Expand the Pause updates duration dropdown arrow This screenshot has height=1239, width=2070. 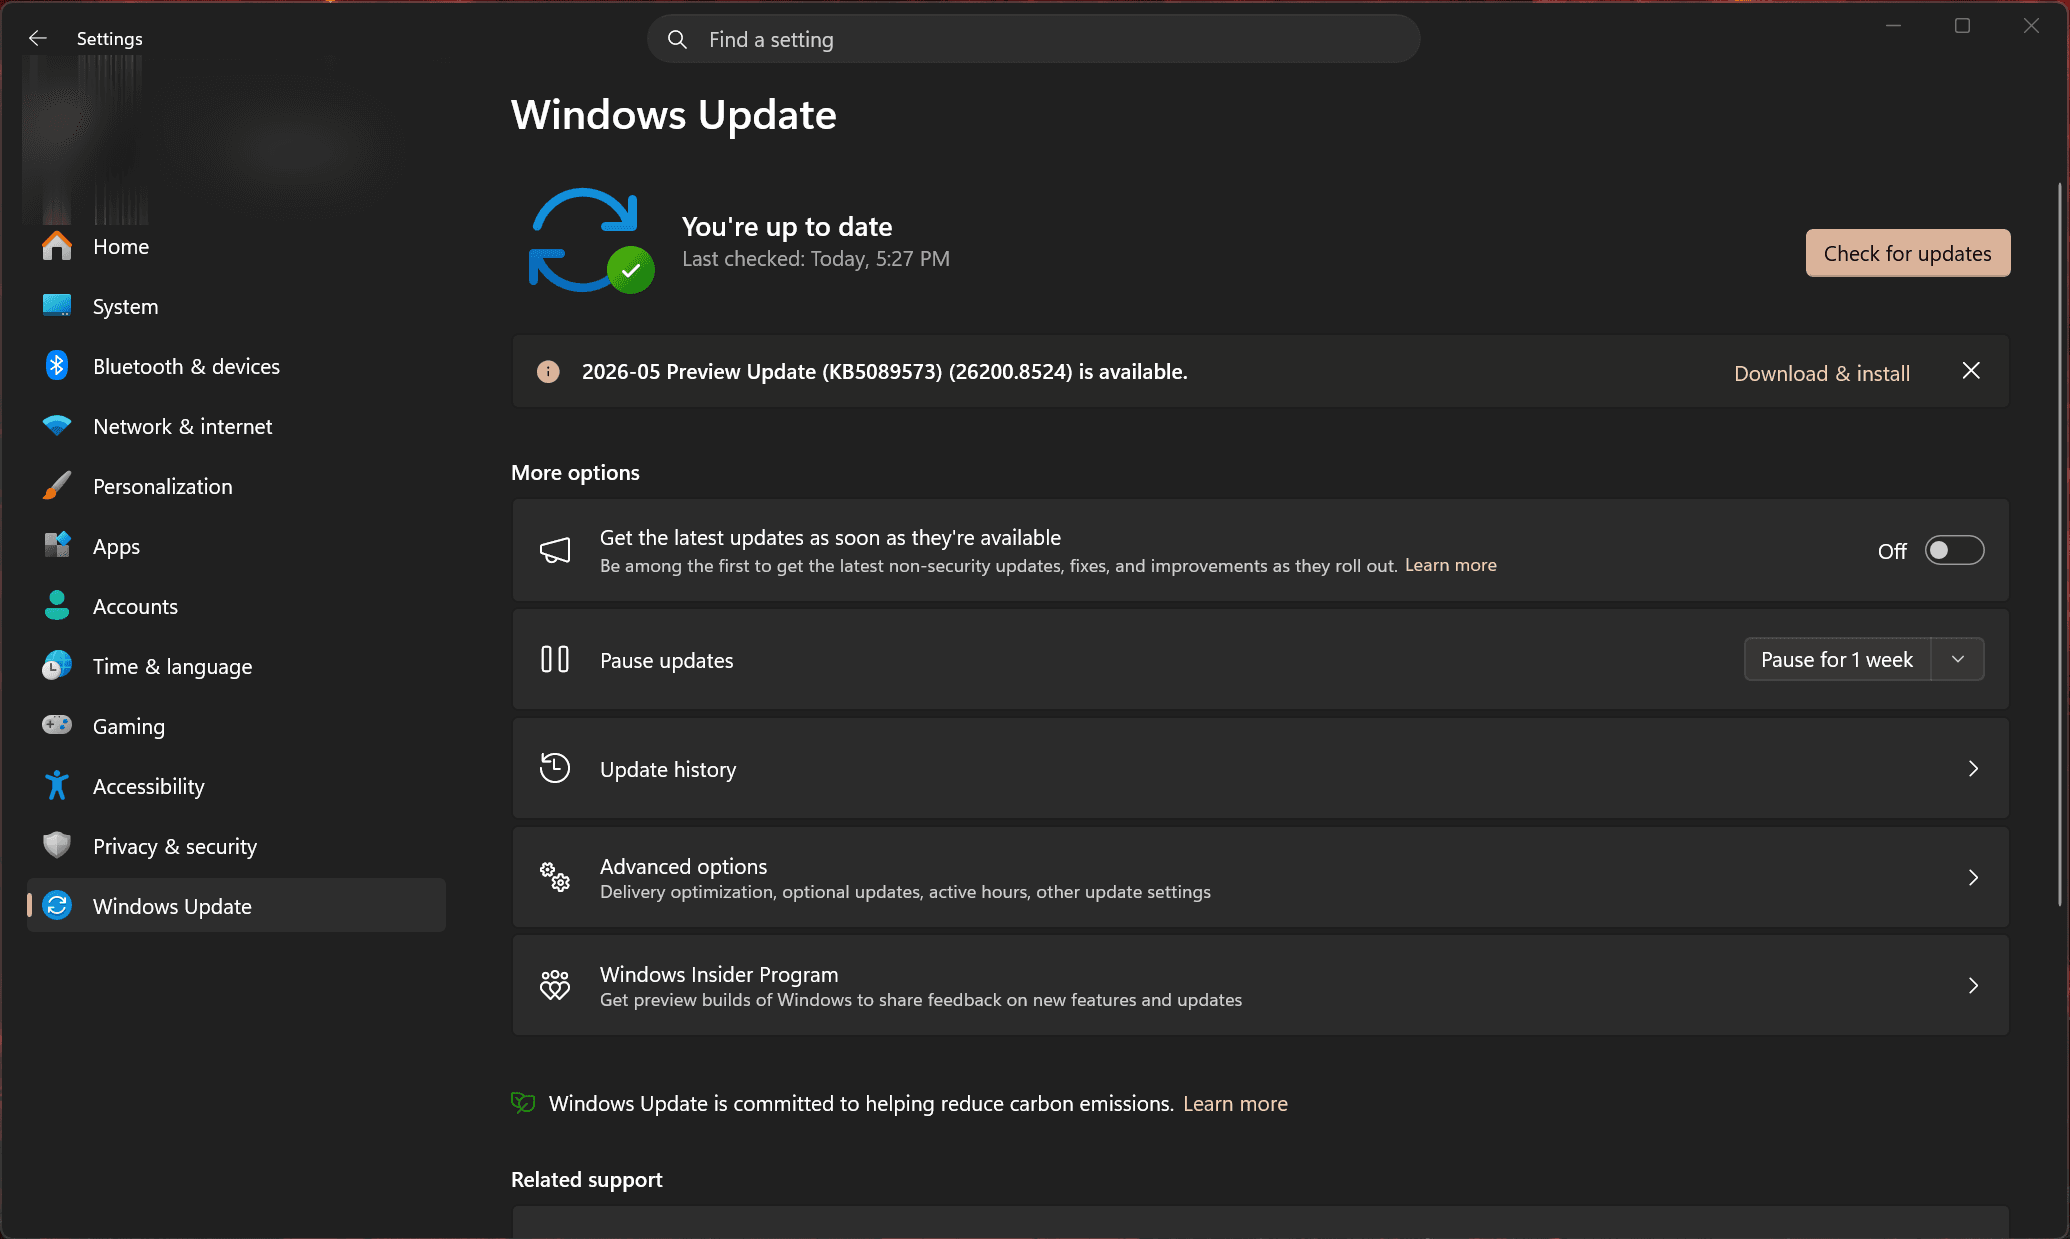point(1958,660)
